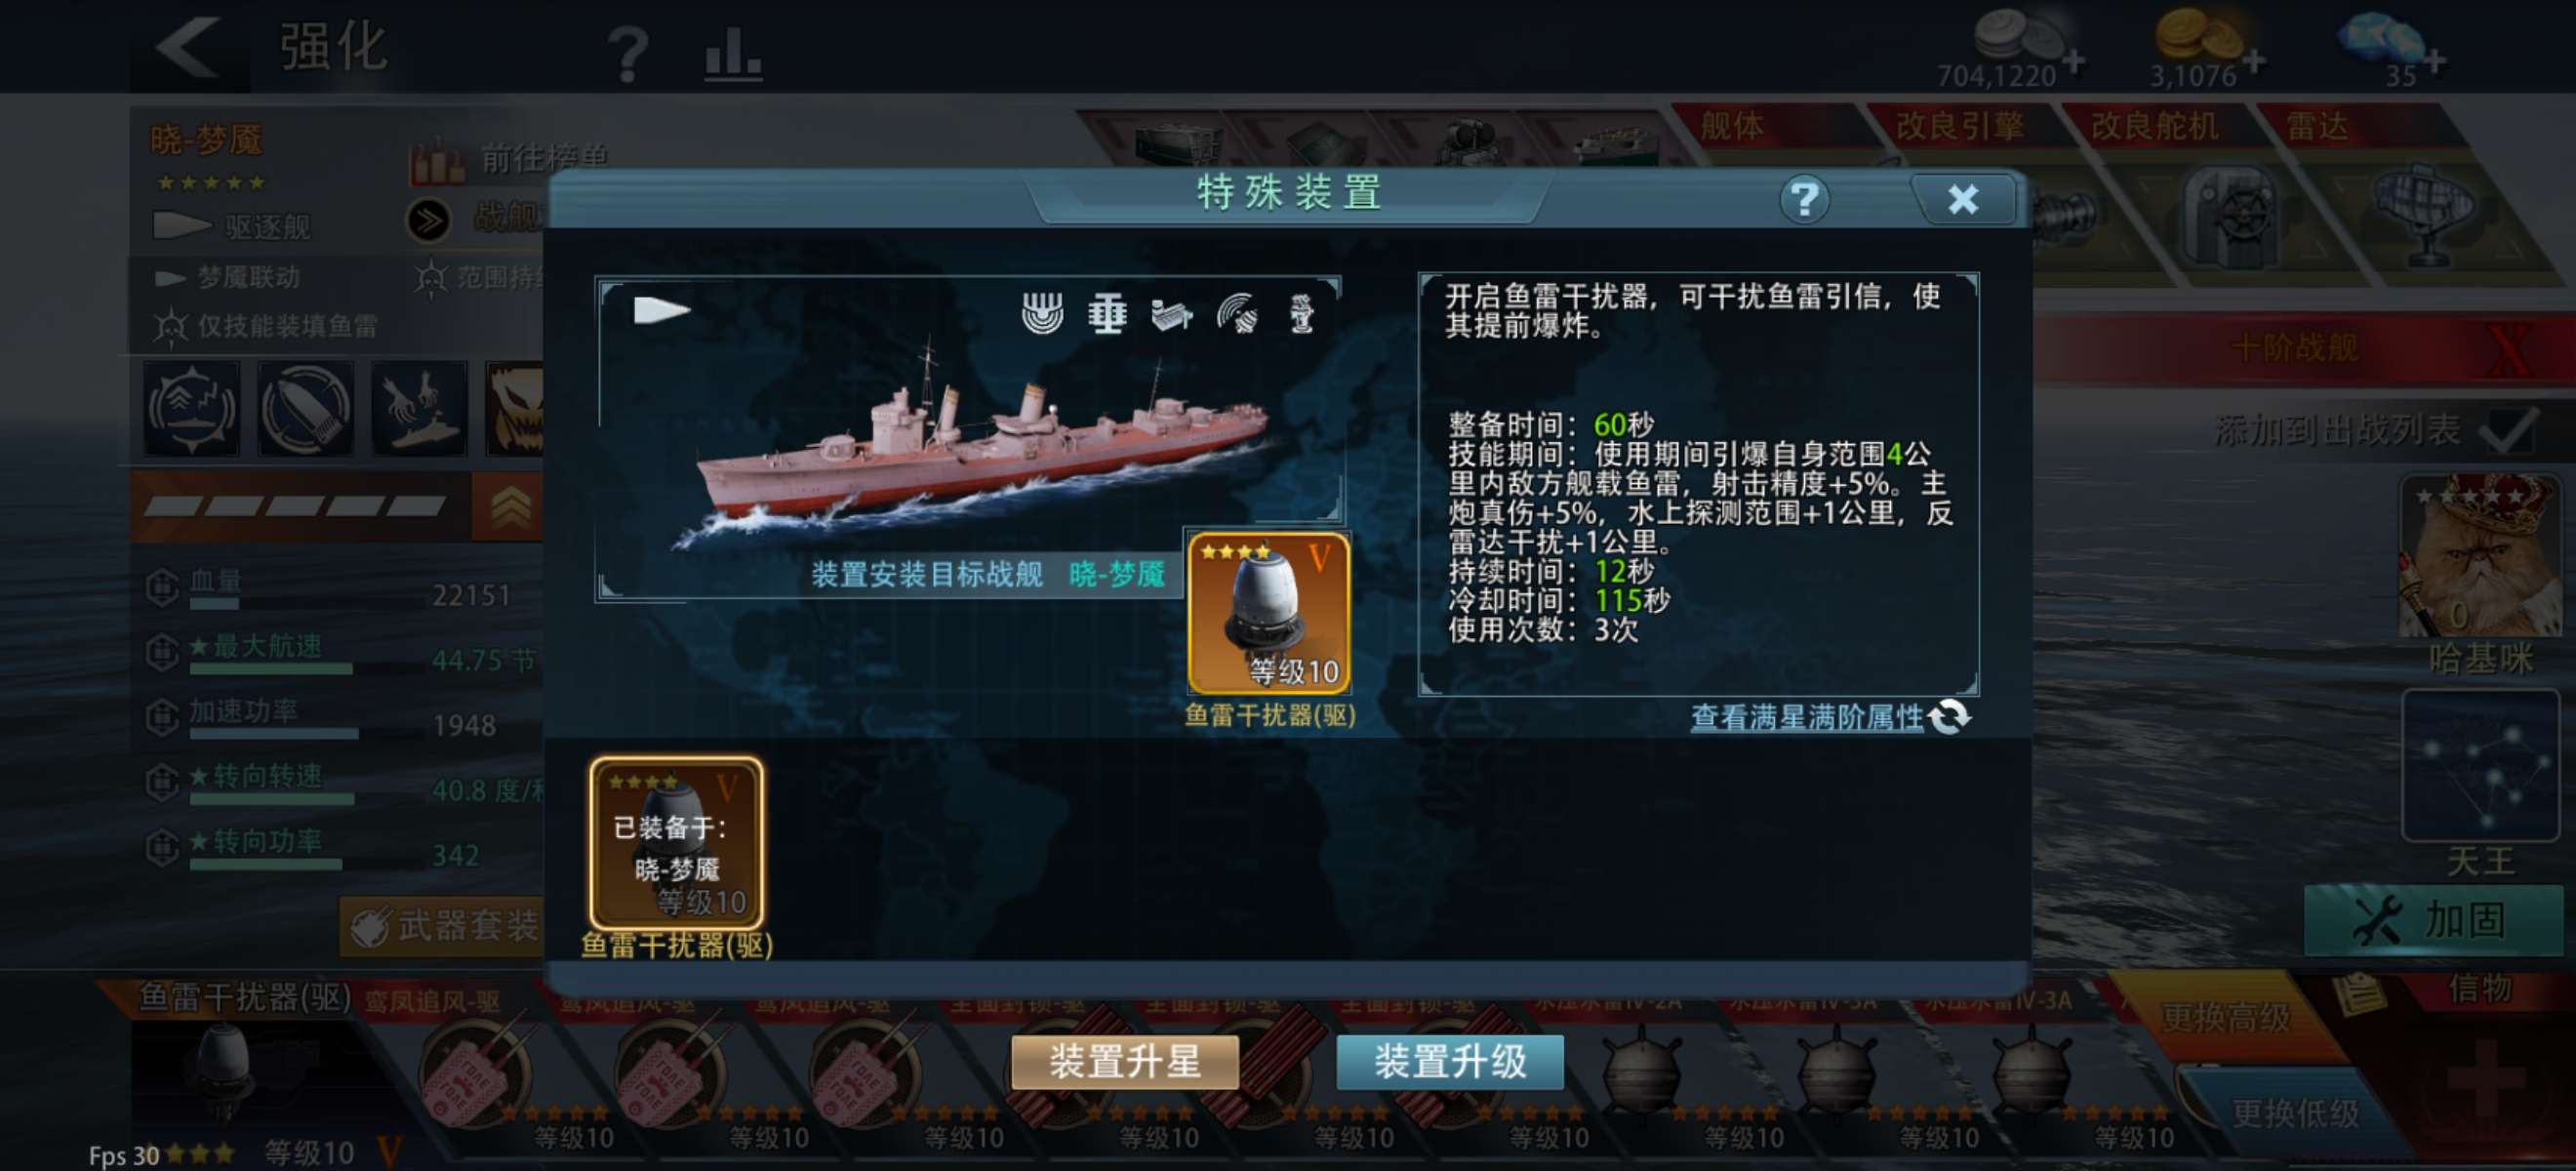Click 查看满星满阶属性 link
The width and height of the screenshot is (2576, 1171).
[1806, 717]
